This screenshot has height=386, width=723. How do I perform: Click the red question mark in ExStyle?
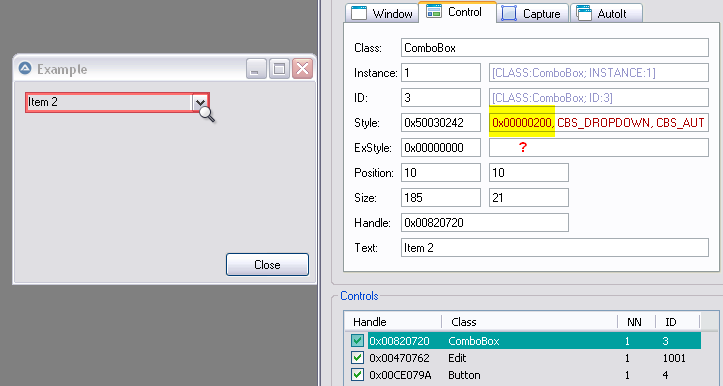[x=522, y=148]
